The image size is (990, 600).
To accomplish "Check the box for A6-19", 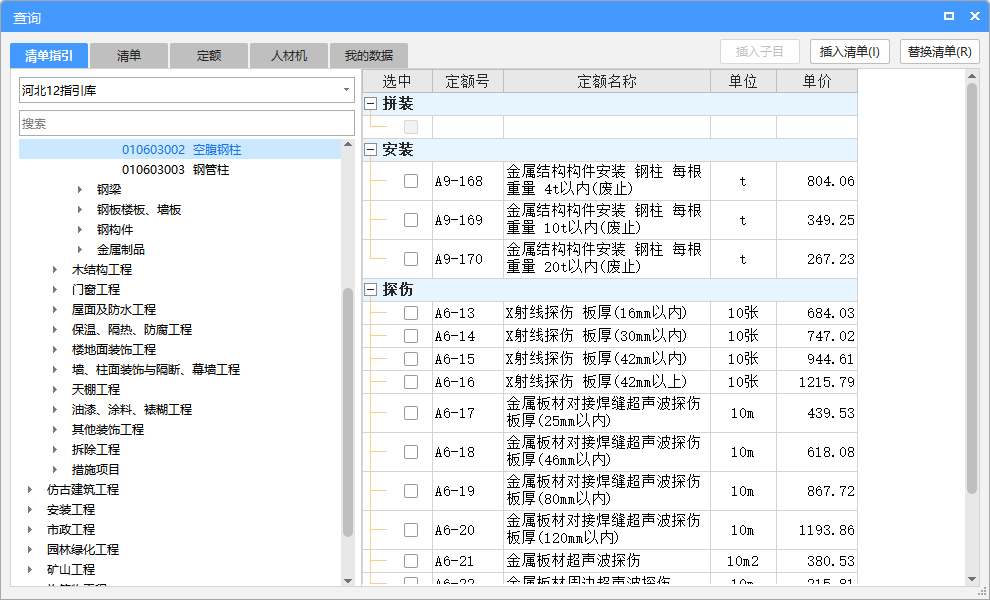I will [411, 491].
